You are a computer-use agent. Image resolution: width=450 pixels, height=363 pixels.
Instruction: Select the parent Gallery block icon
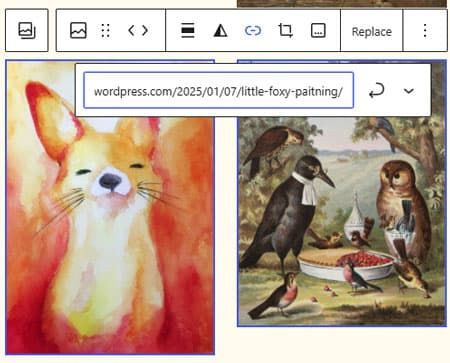pos(27,30)
